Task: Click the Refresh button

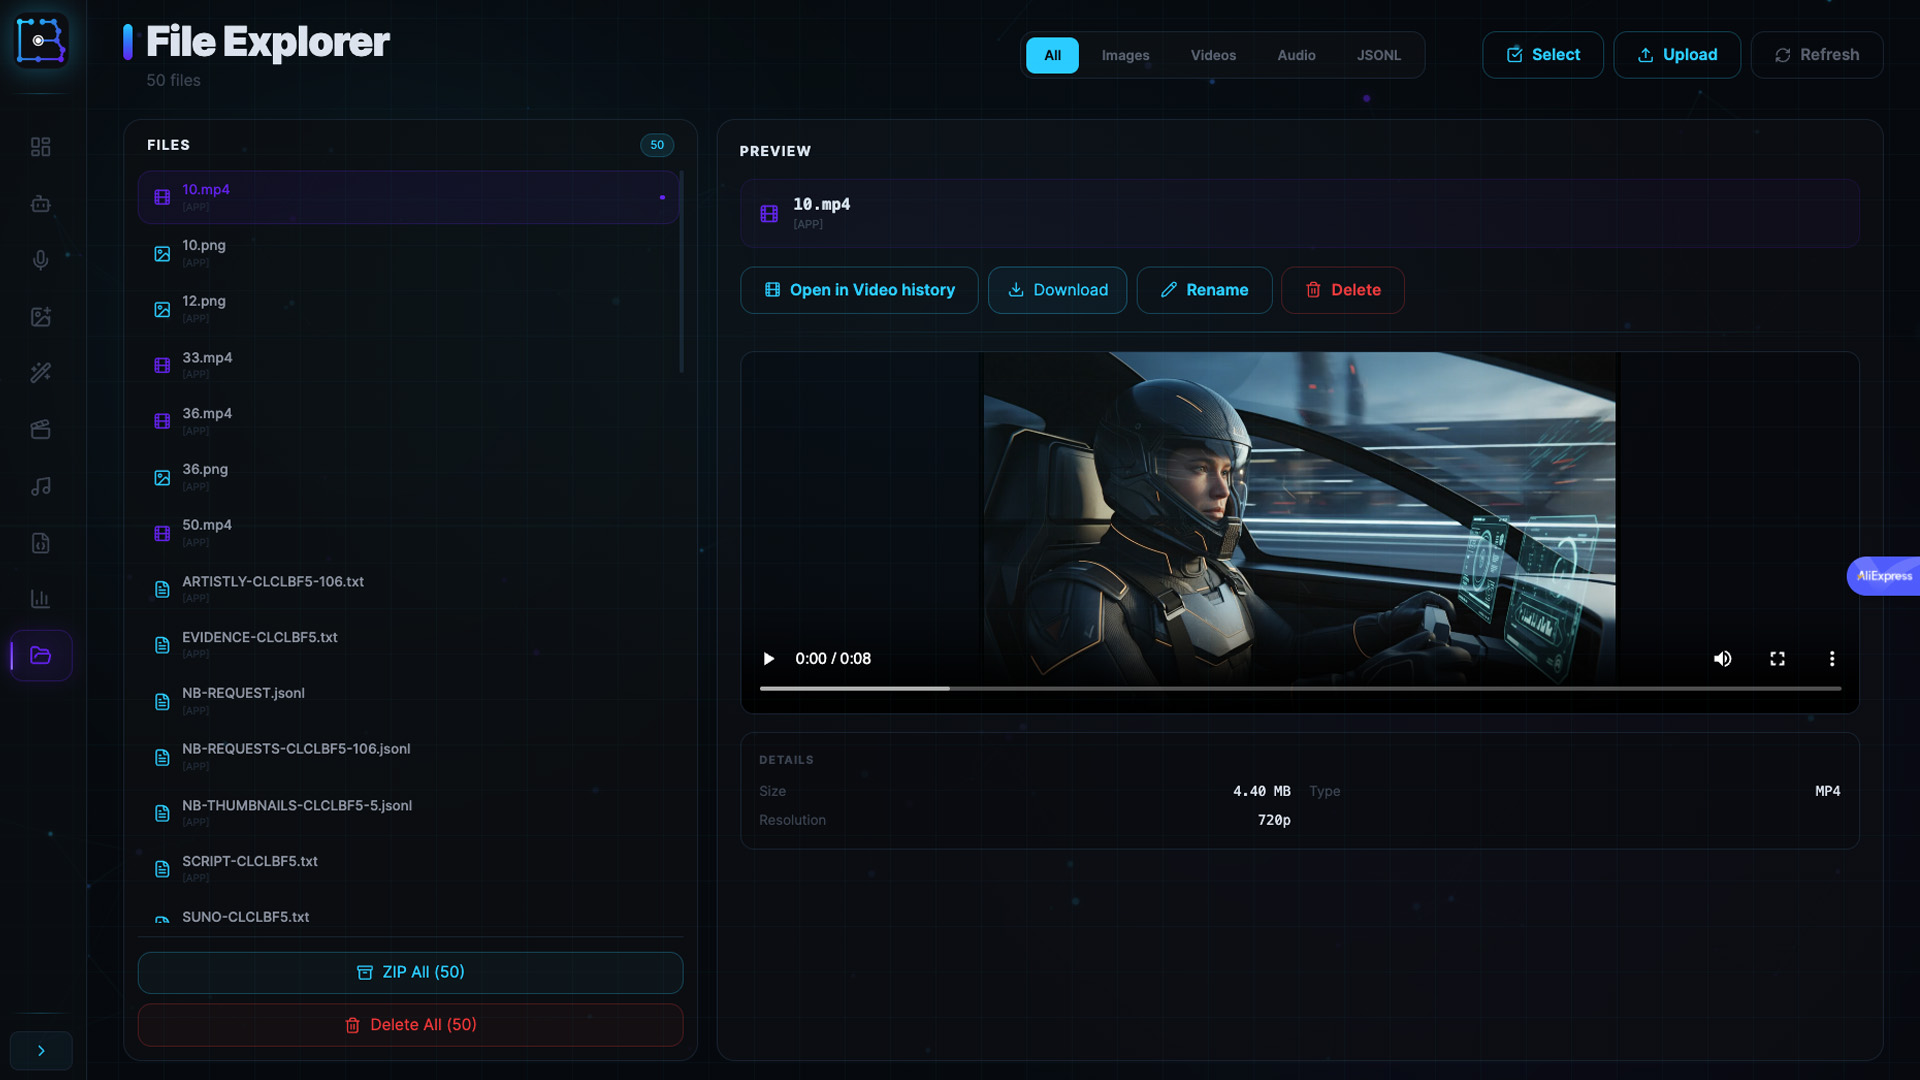Action: point(1817,55)
